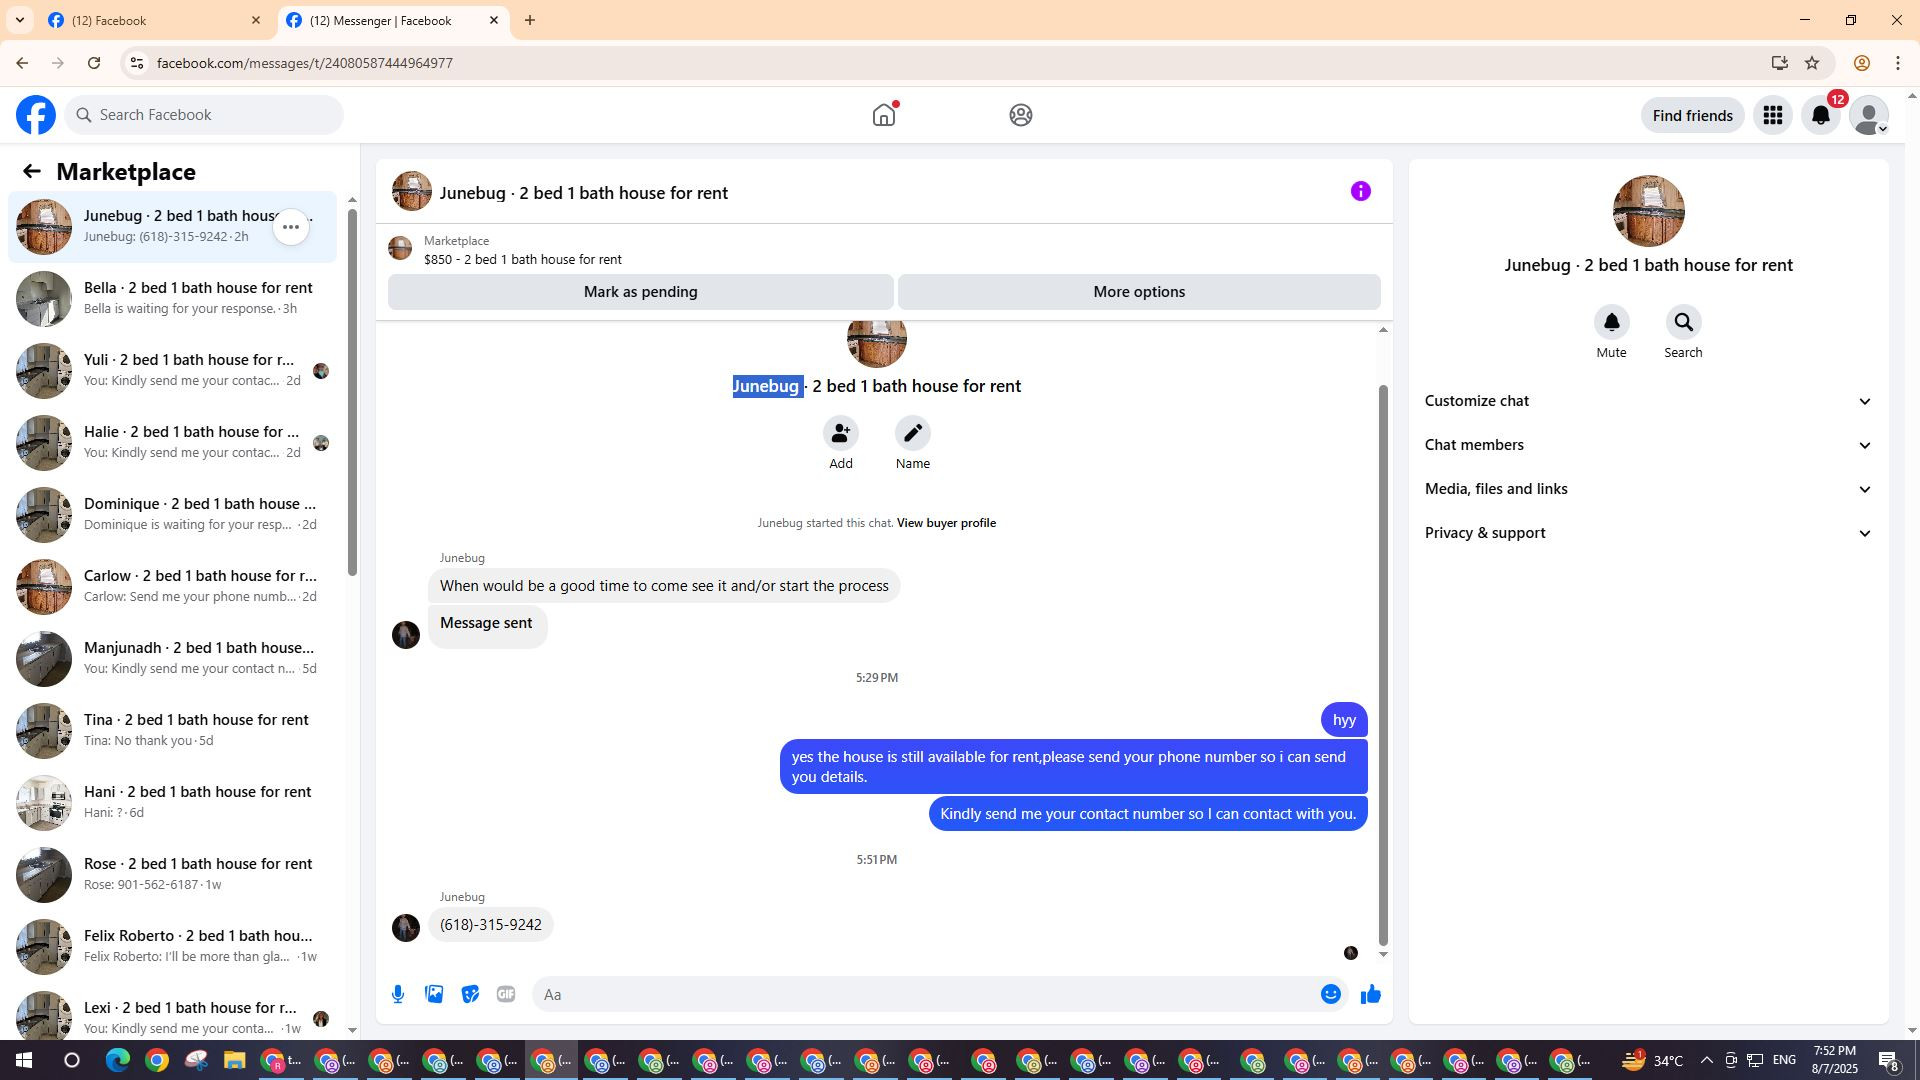Open the emoji picker icon
This screenshot has width=1920, height=1080.
(x=1331, y=994)
